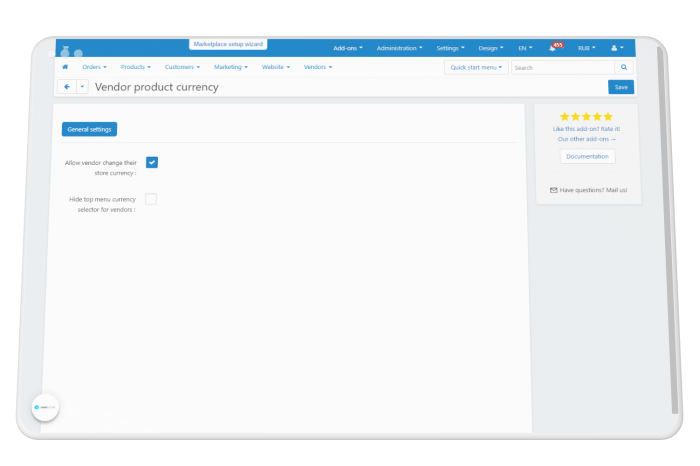Click the Save button
The width and height of the screenshot is (700, 466).
[621, 87]
